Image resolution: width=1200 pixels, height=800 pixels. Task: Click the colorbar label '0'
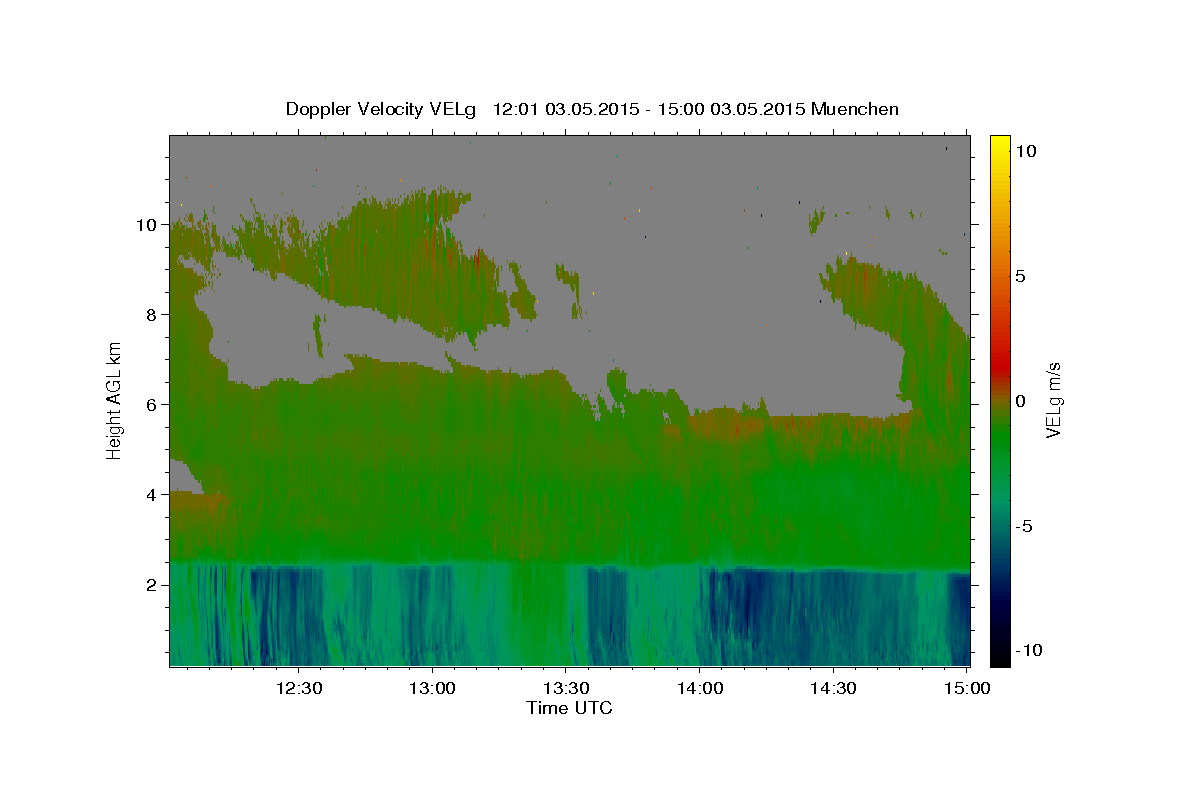tap(1020, 401)
